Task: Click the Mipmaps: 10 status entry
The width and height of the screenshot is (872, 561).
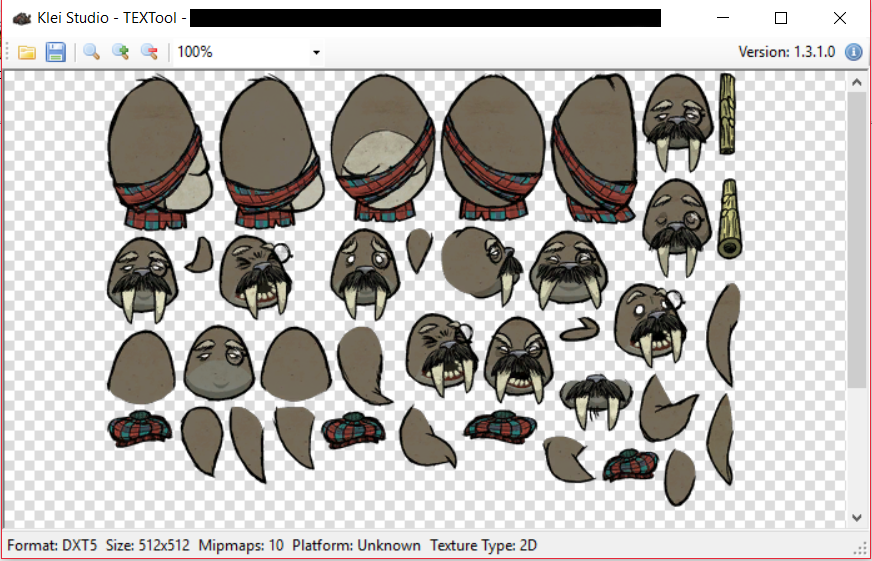Action: 241,545
